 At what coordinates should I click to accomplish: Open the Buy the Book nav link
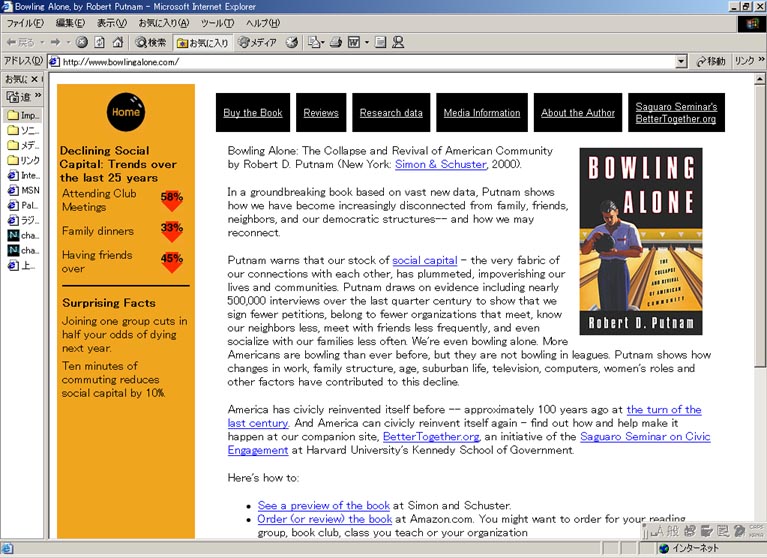(253, 113)
